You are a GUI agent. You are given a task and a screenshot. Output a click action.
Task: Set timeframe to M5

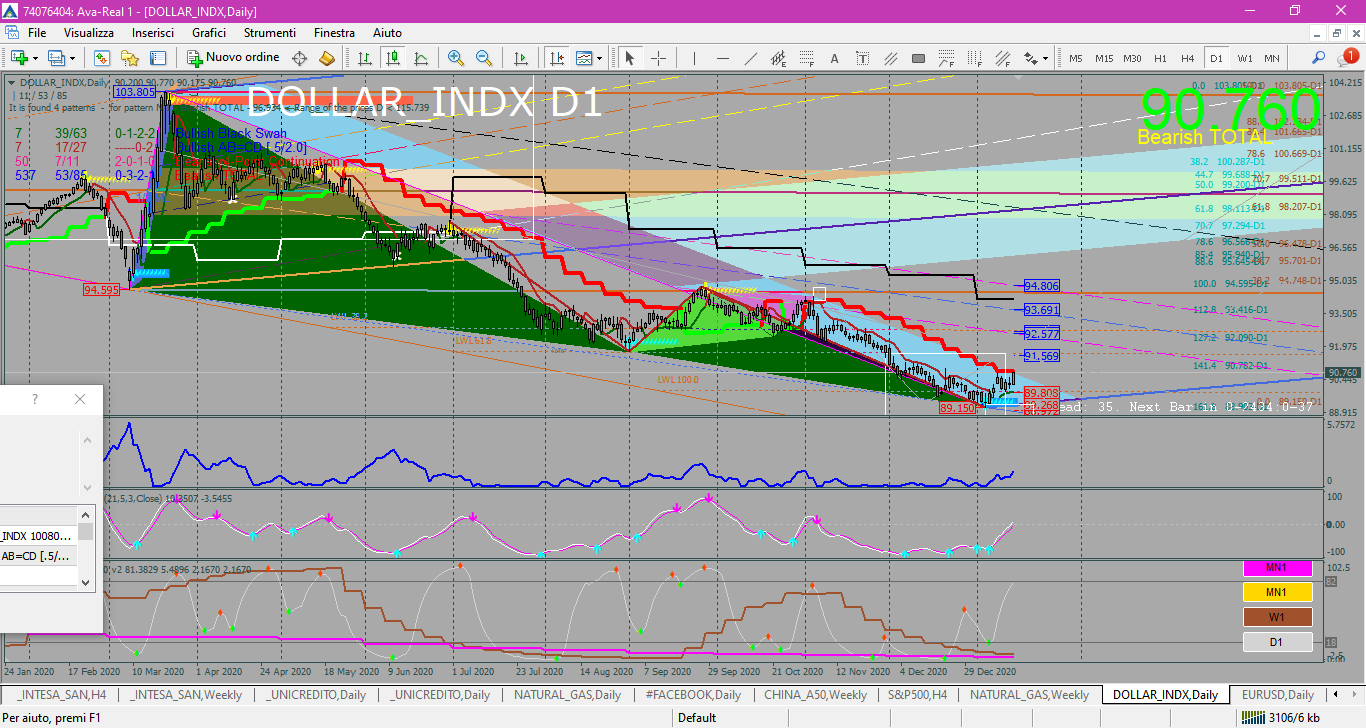pos(1076,58)
